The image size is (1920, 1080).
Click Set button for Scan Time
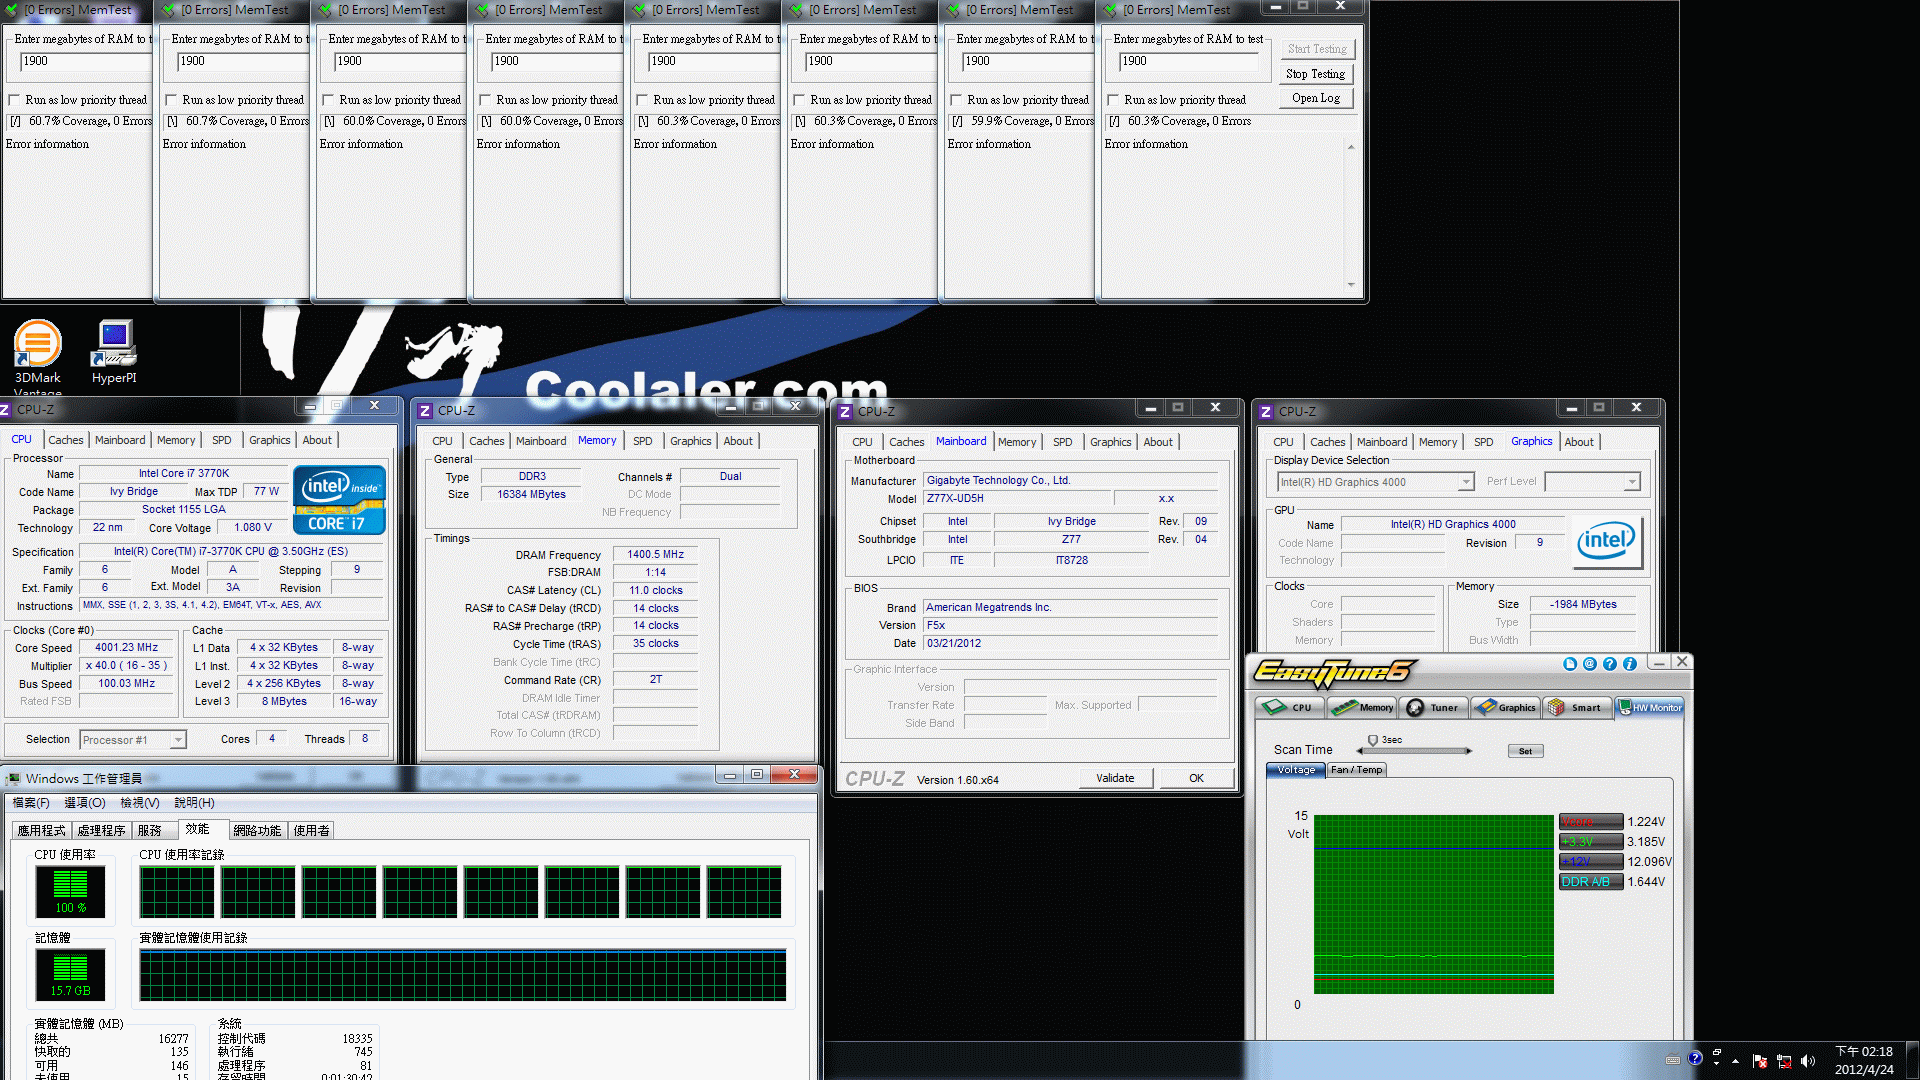click(x=1525, y=751)
